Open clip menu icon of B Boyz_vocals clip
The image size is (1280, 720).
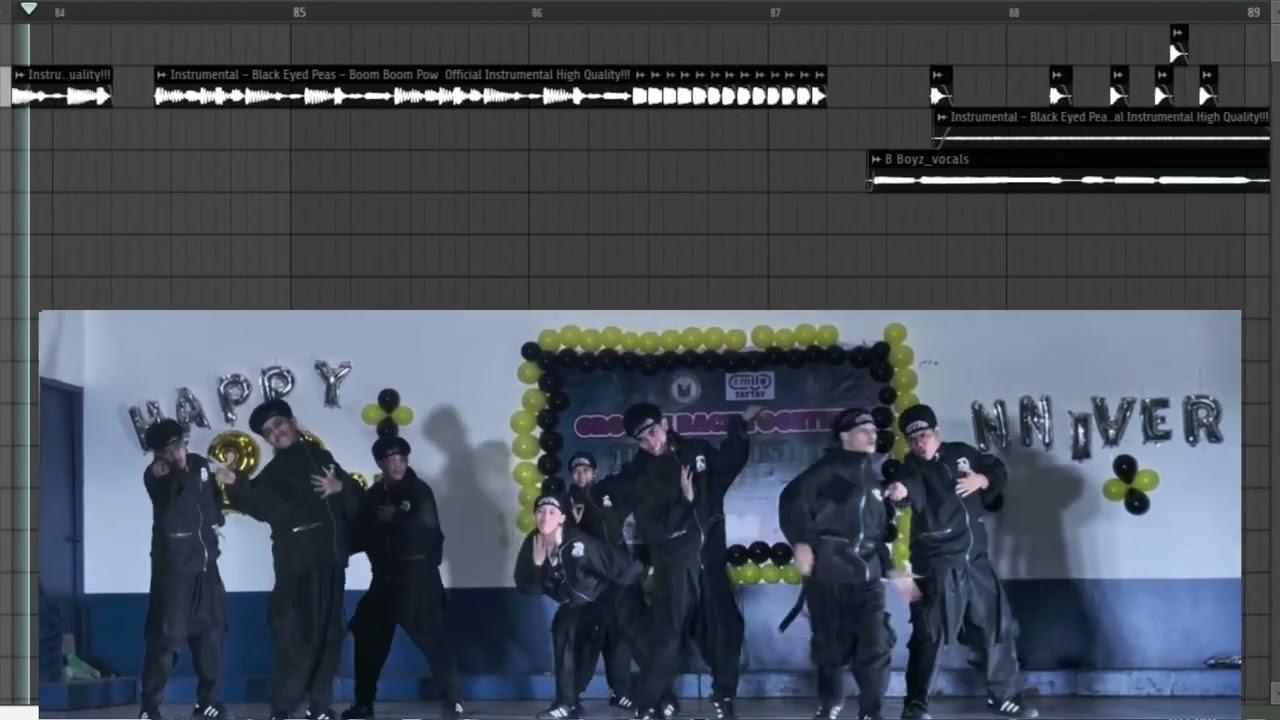pos(876,159)
